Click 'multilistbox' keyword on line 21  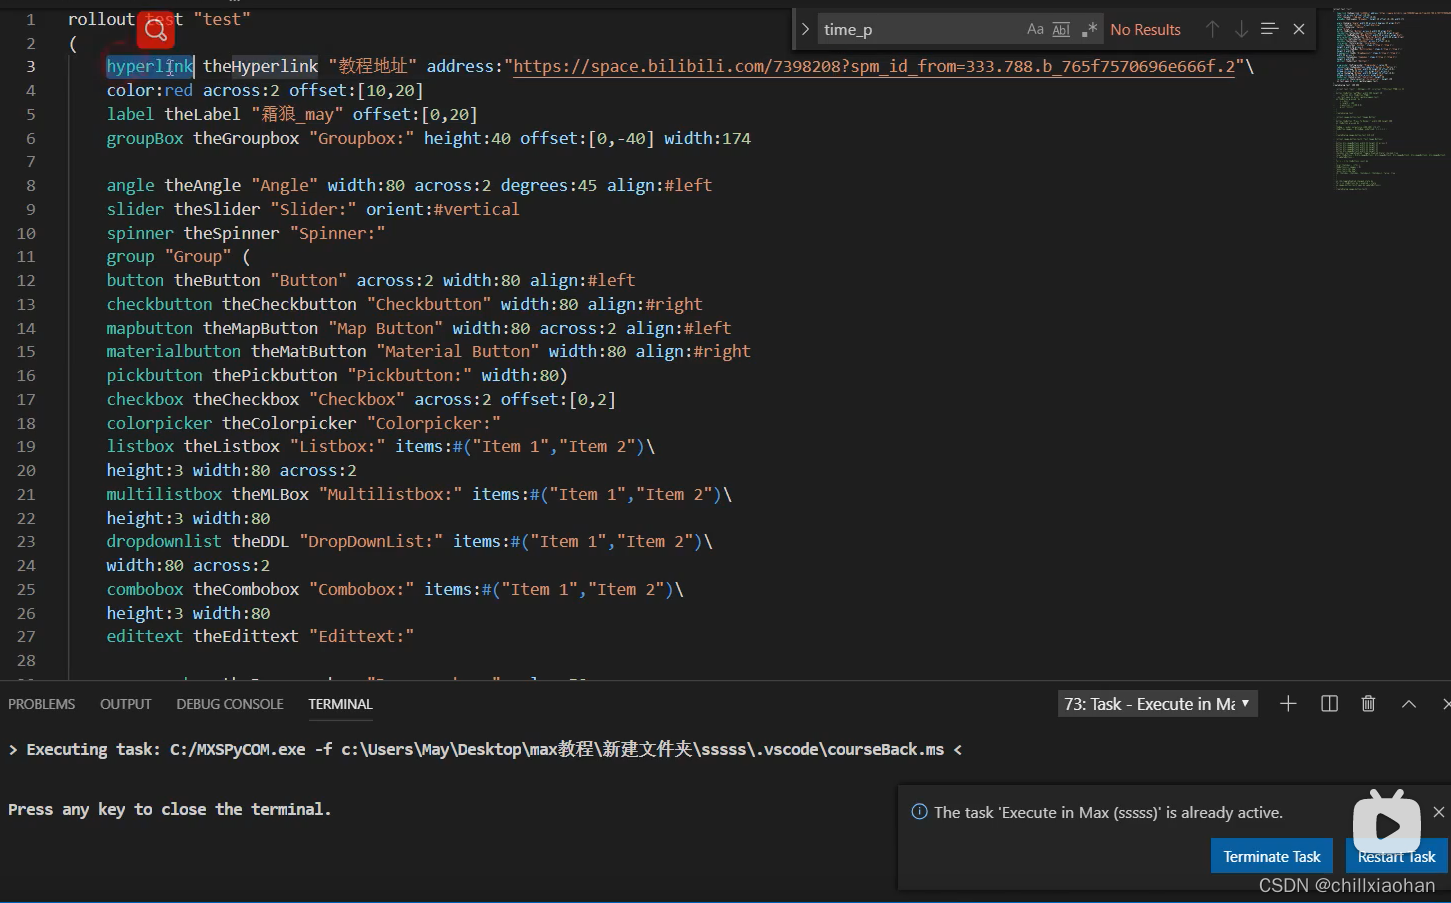tap(164, 494)
